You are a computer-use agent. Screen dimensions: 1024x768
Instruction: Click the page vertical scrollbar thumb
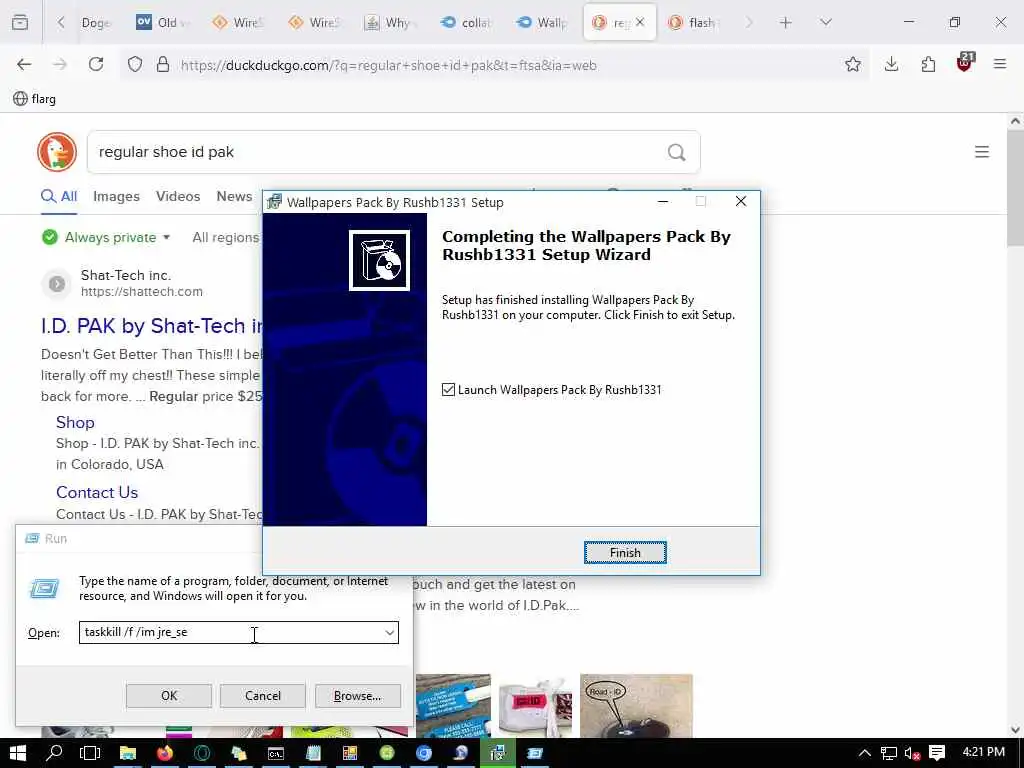(x=1015, y=189)
